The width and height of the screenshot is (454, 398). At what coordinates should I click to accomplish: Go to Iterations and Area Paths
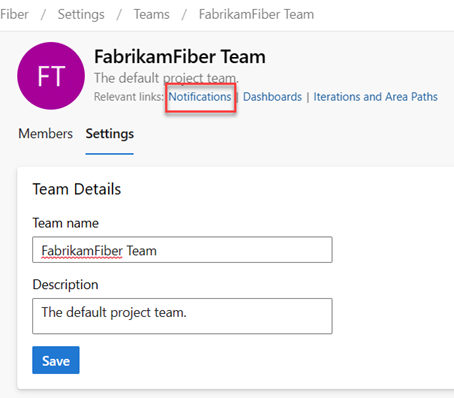375,97
